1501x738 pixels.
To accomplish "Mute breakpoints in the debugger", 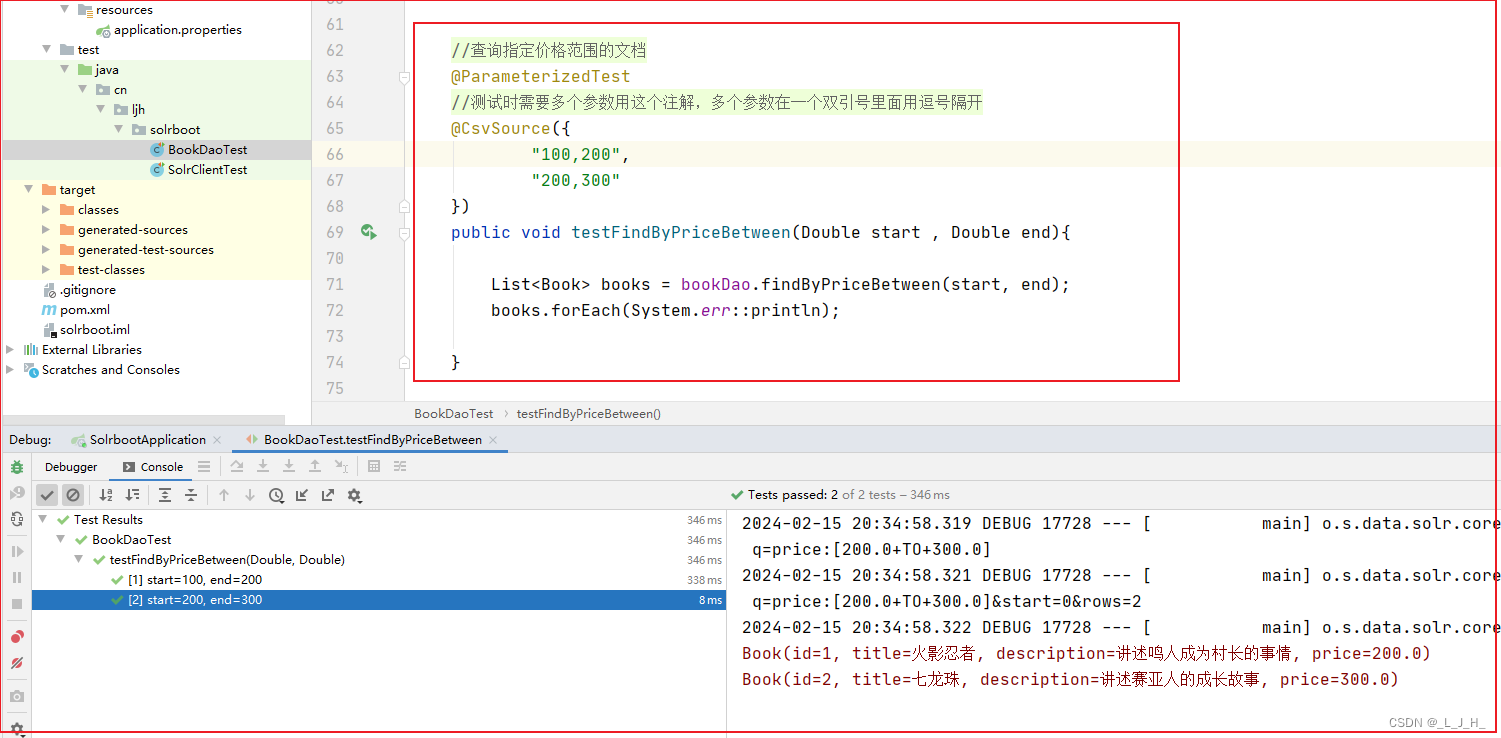I will coord(15,663).
